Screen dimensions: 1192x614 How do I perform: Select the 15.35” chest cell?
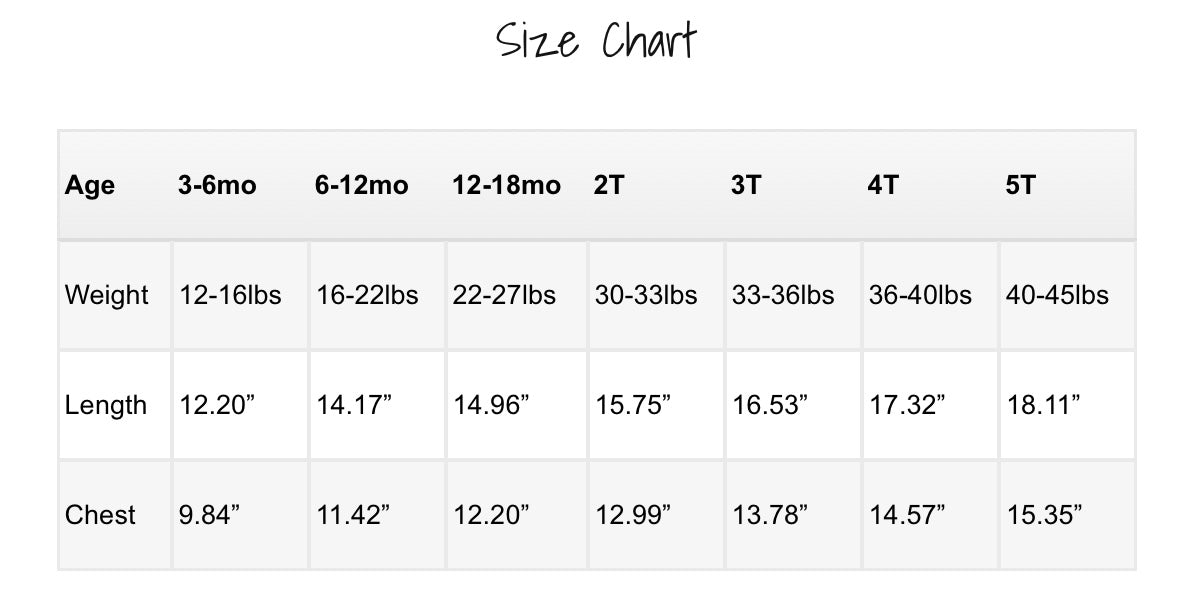[1044, 516]
